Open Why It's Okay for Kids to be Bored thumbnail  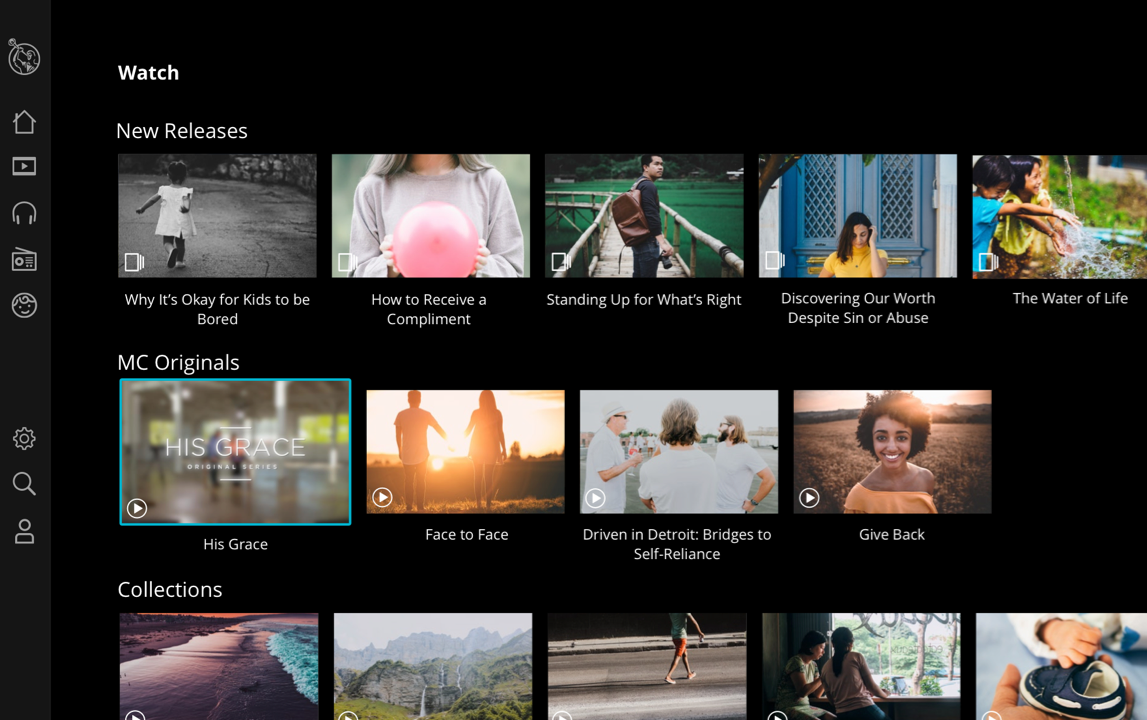click(x=217, y=216)
